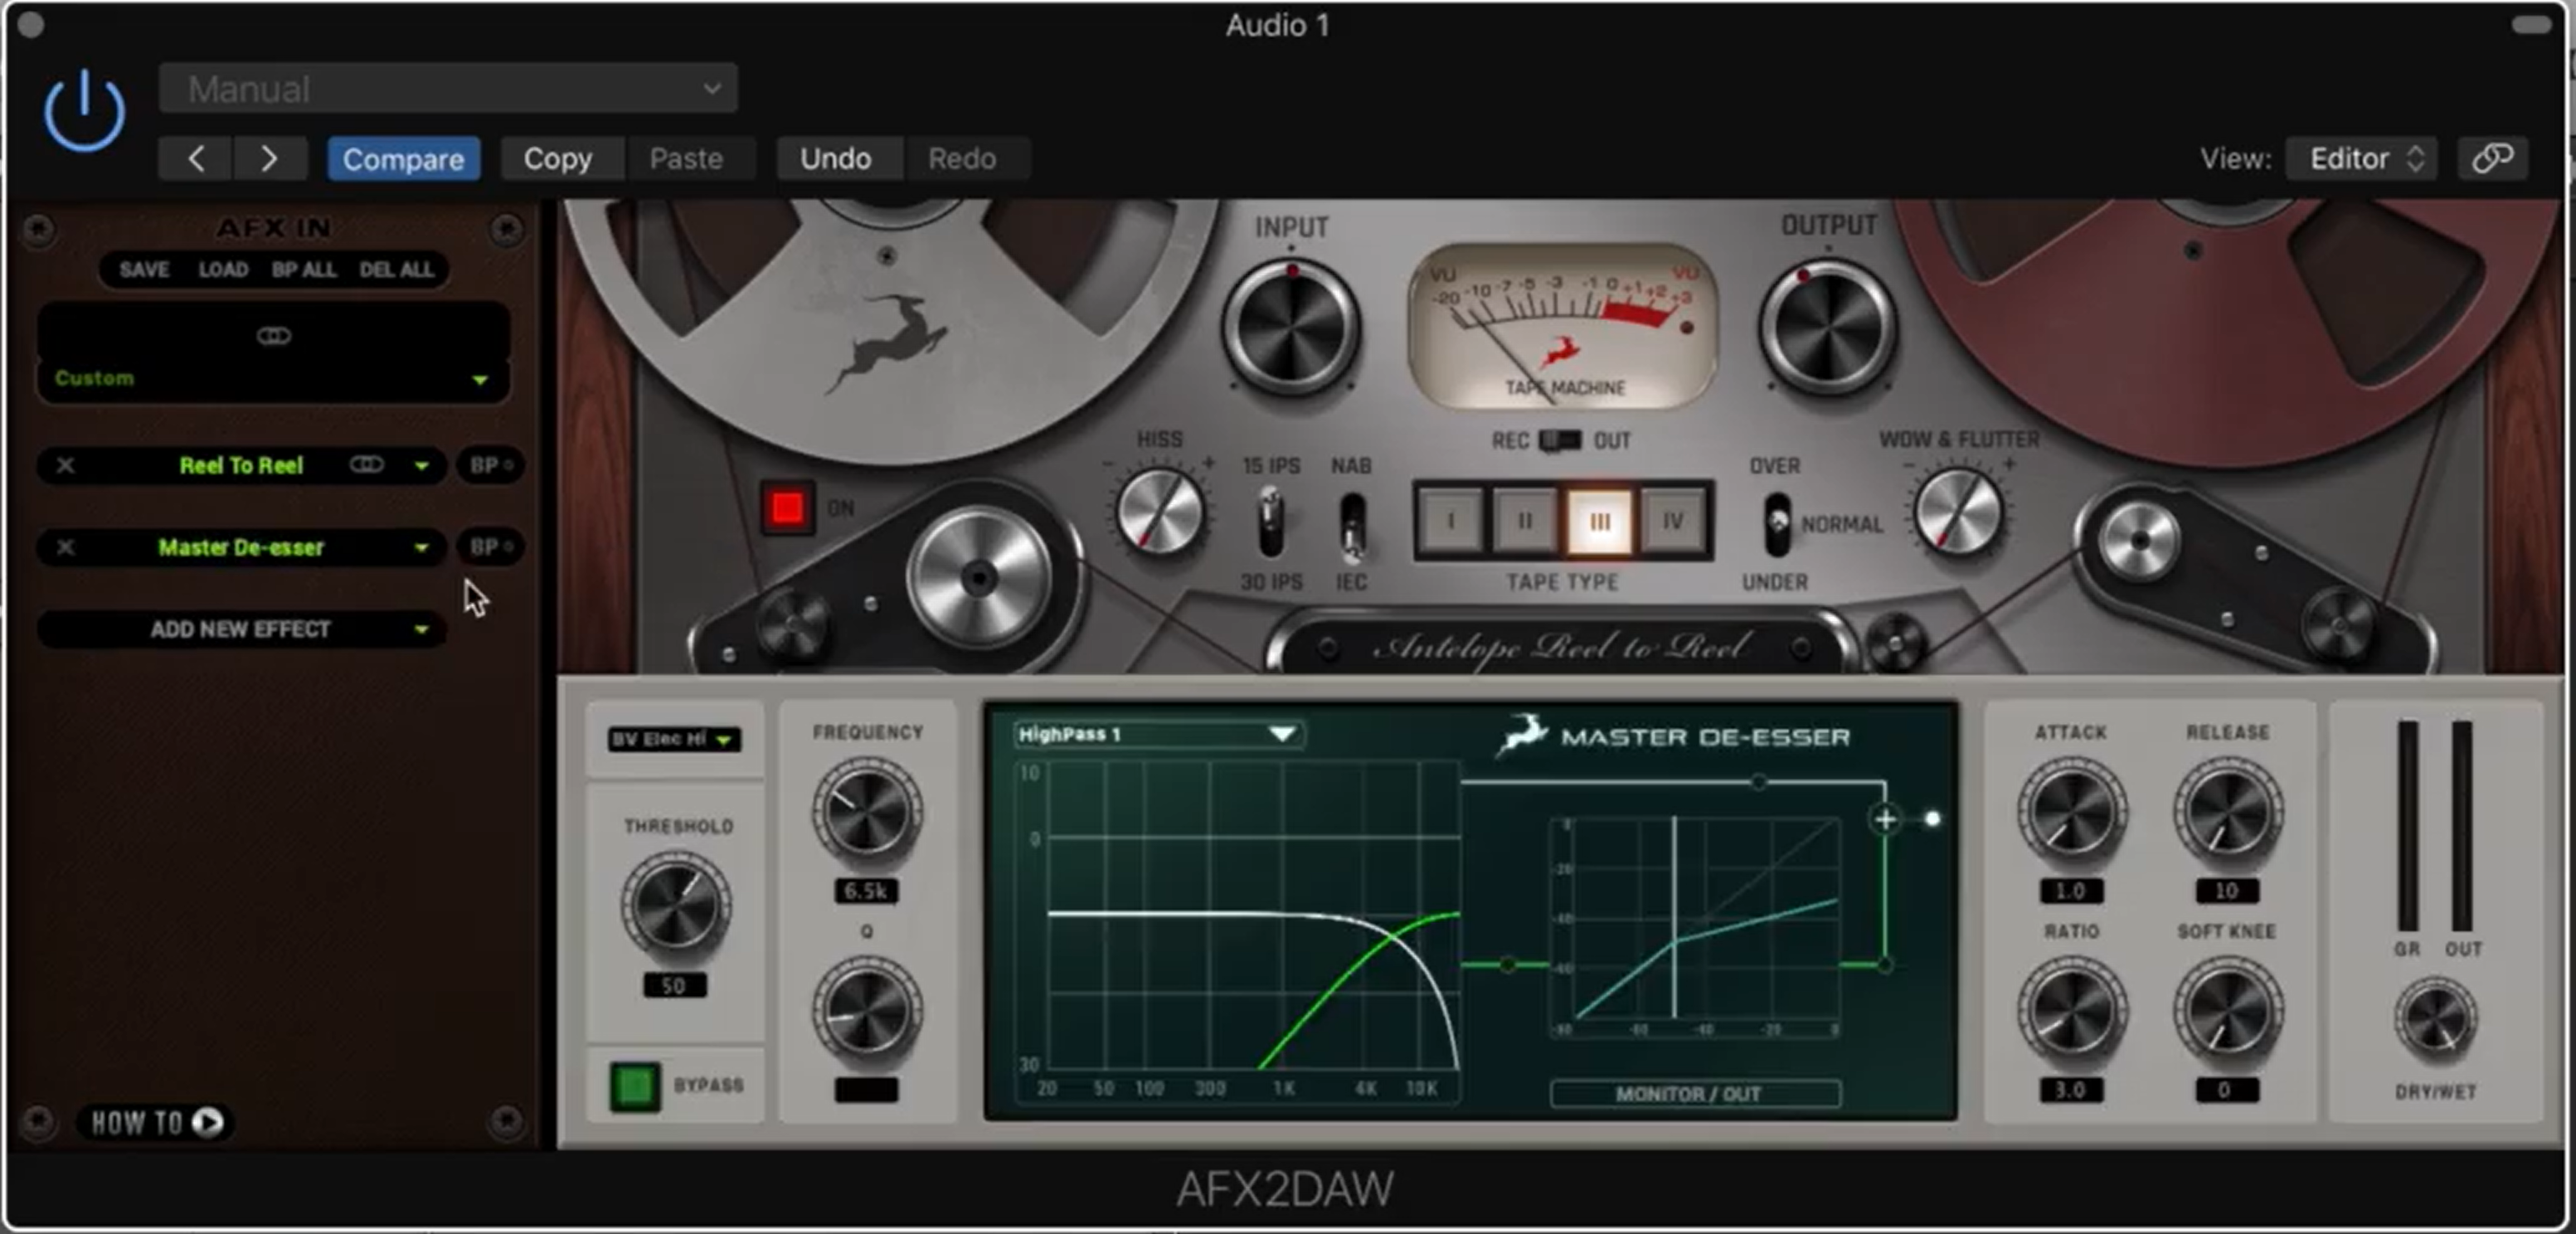Toggle the plugin power bypass button
The width and height of the screenshot is (2576, 1234).
[x=85, y=112]
